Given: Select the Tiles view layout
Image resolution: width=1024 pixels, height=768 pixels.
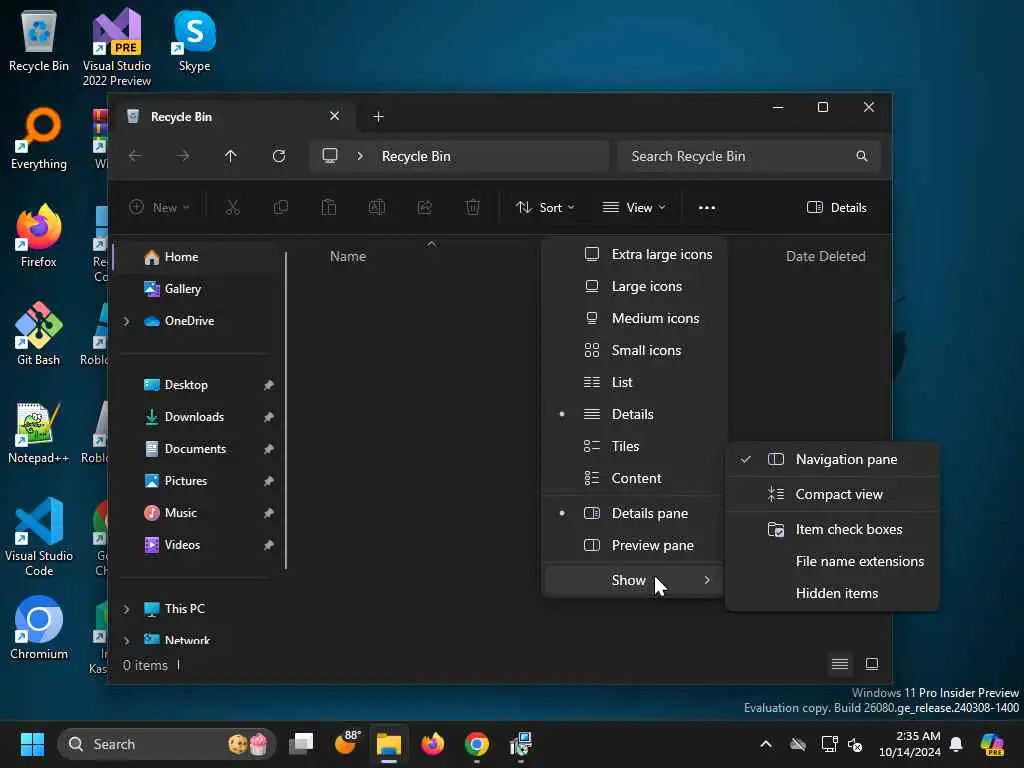Looking at the screenshot, I should [634, 446].
